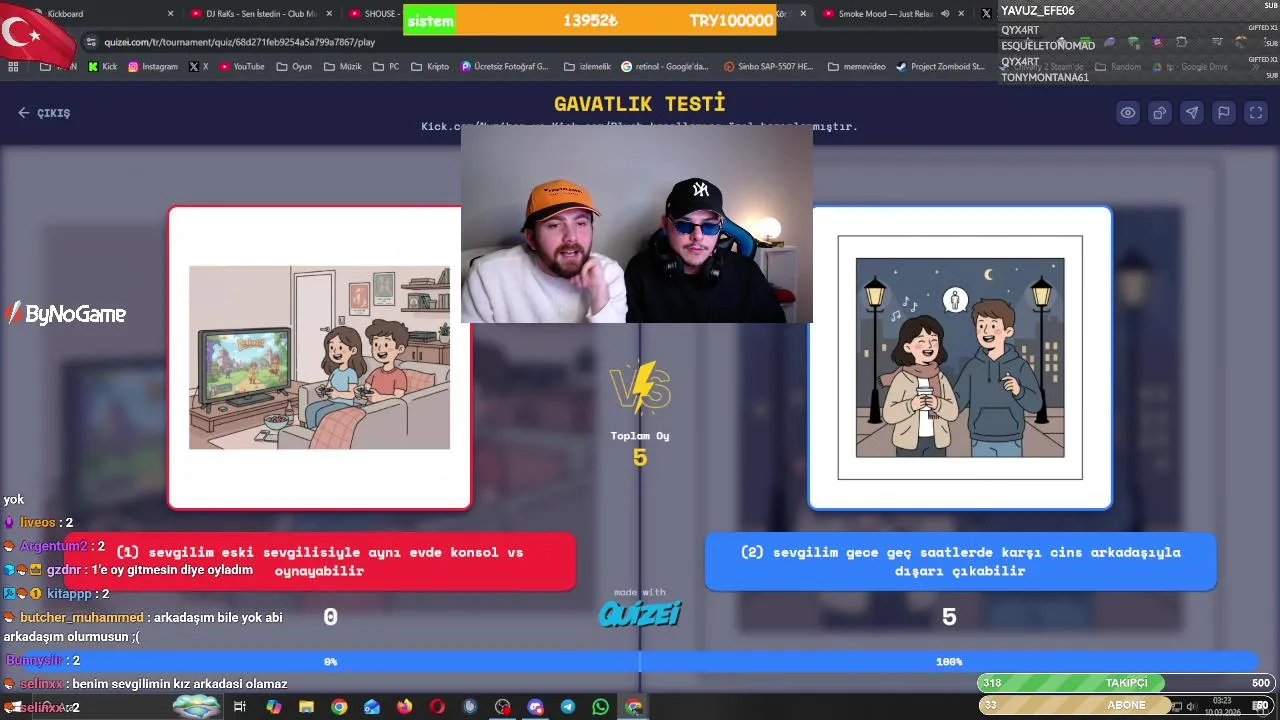Close the DJ RaKs tab
Image resolution: width=1280 pixels, height=720 pixels.
329,14
